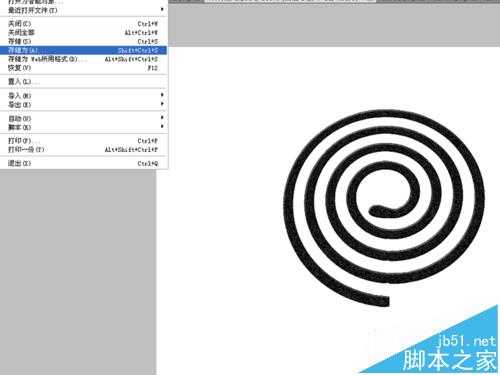Open the 导出 (Export) submenu

coord(83,105)
